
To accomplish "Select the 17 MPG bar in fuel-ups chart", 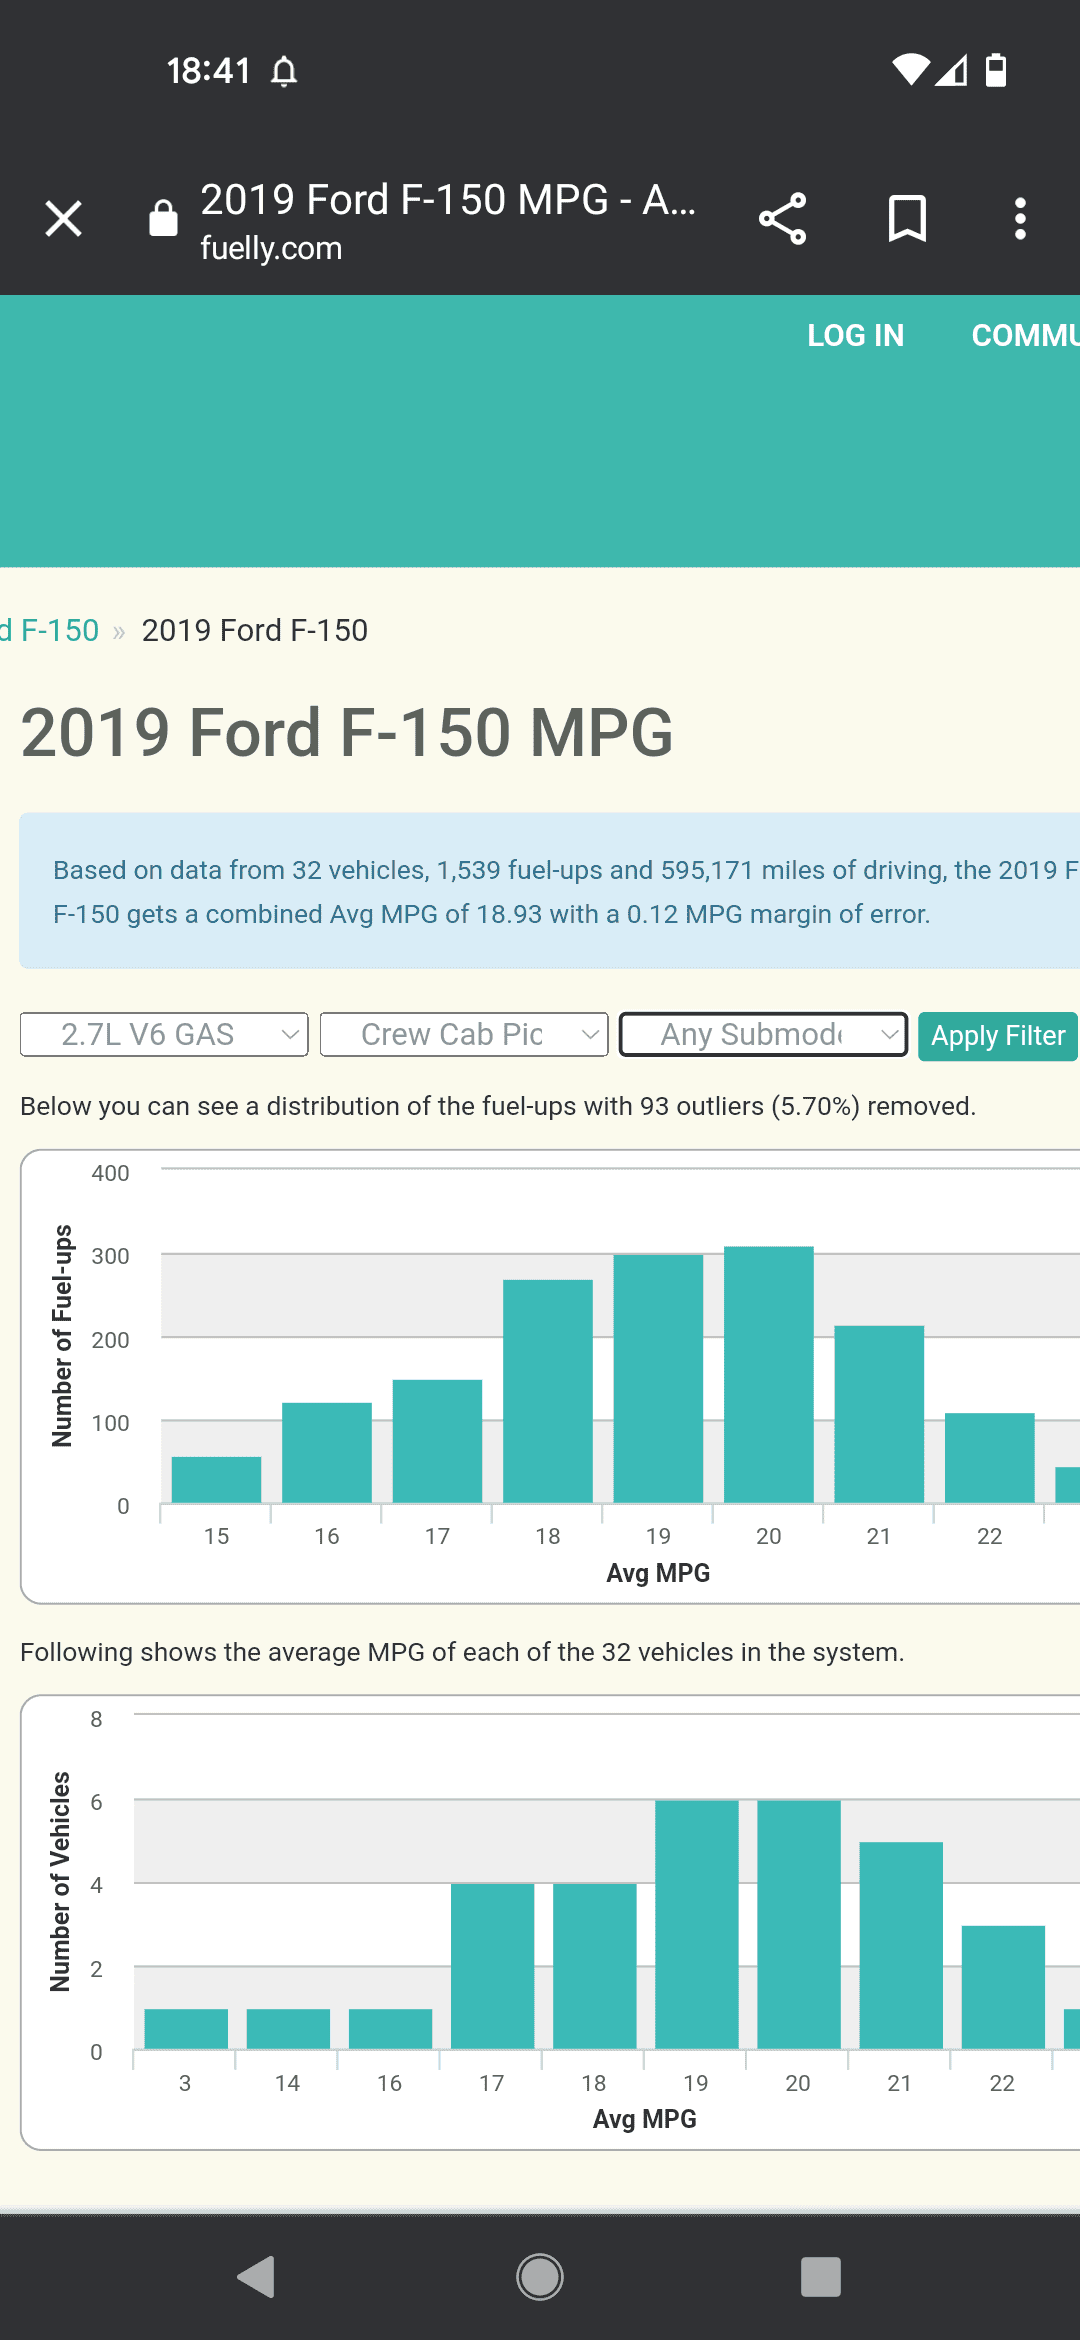I will coord(437,1441).
